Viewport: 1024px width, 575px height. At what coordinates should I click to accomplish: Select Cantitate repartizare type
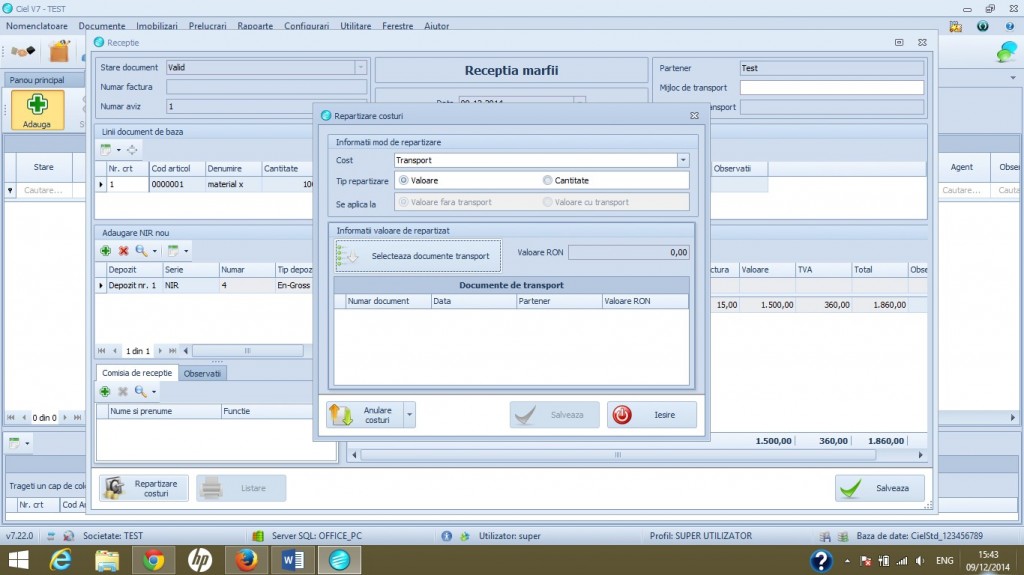coord(547,180)
